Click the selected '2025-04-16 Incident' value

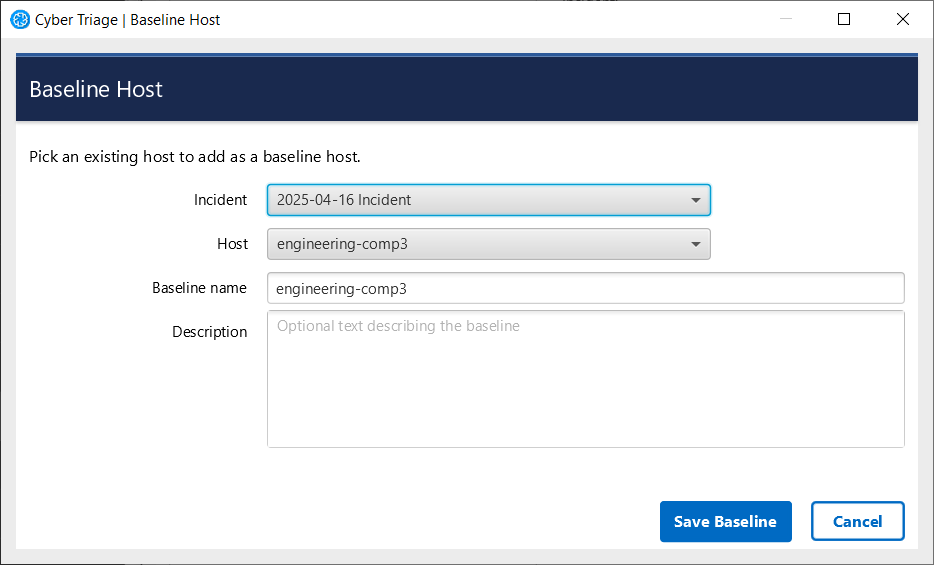coord(344,200)
